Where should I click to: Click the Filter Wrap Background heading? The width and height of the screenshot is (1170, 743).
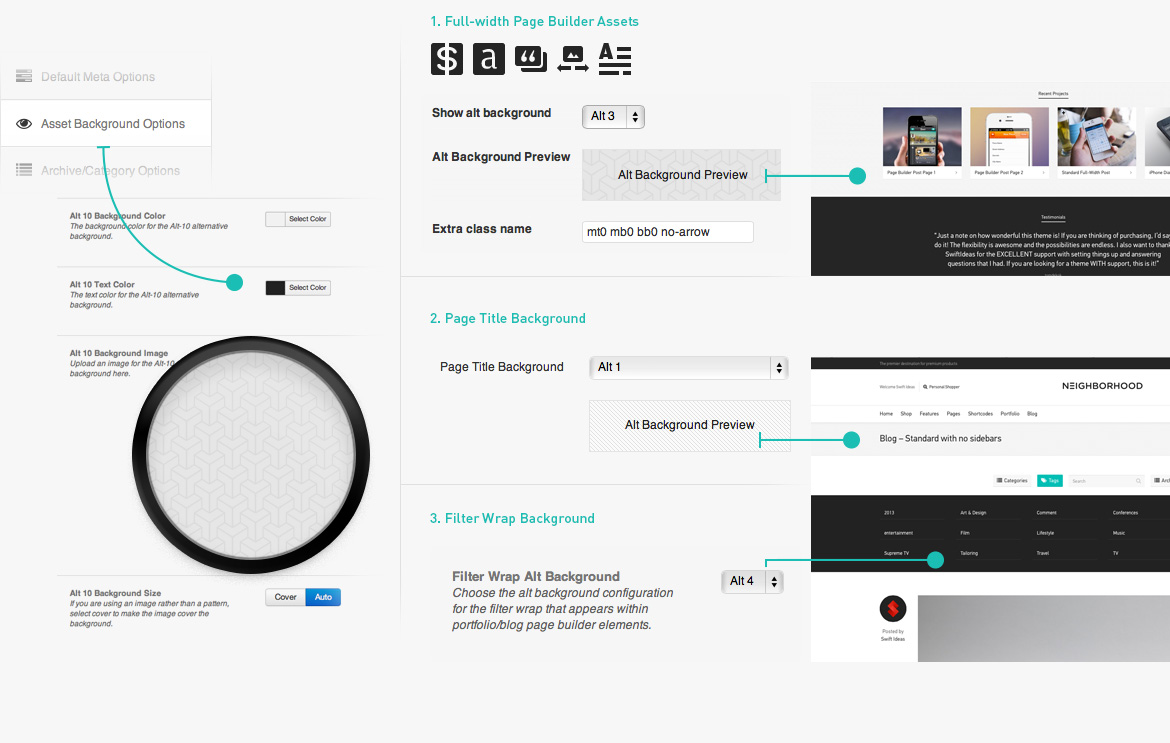512,518
